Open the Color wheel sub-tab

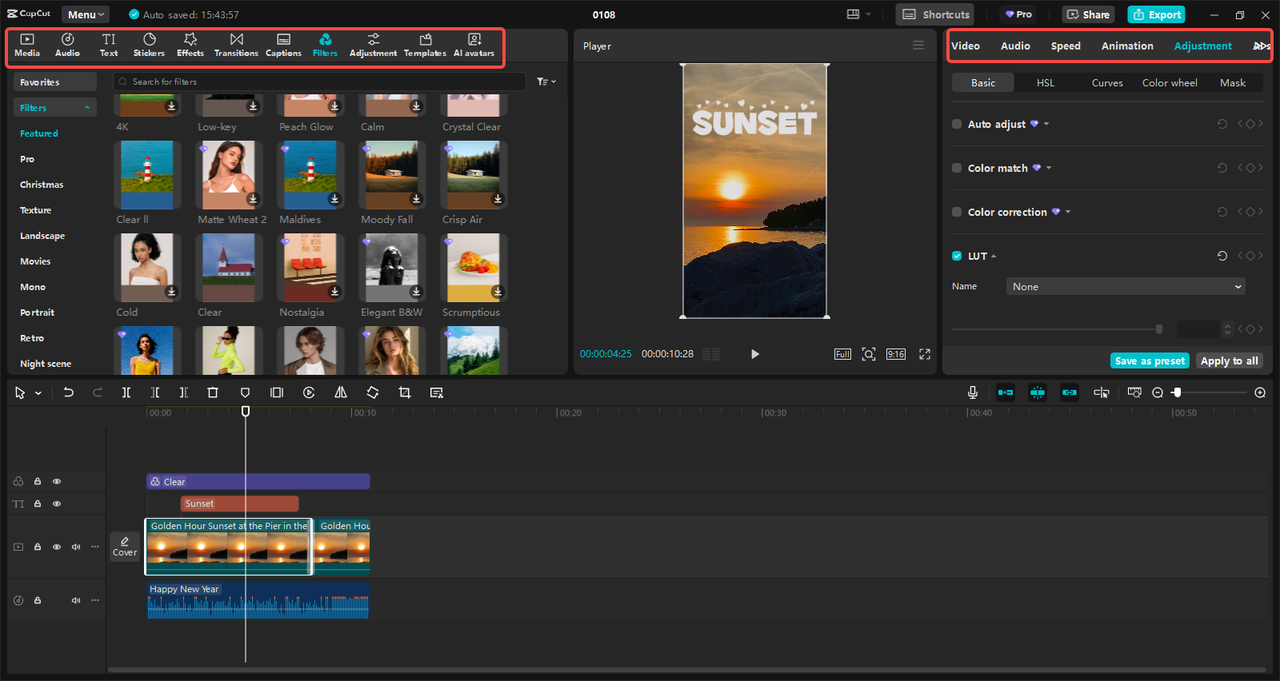[1169, 83]
